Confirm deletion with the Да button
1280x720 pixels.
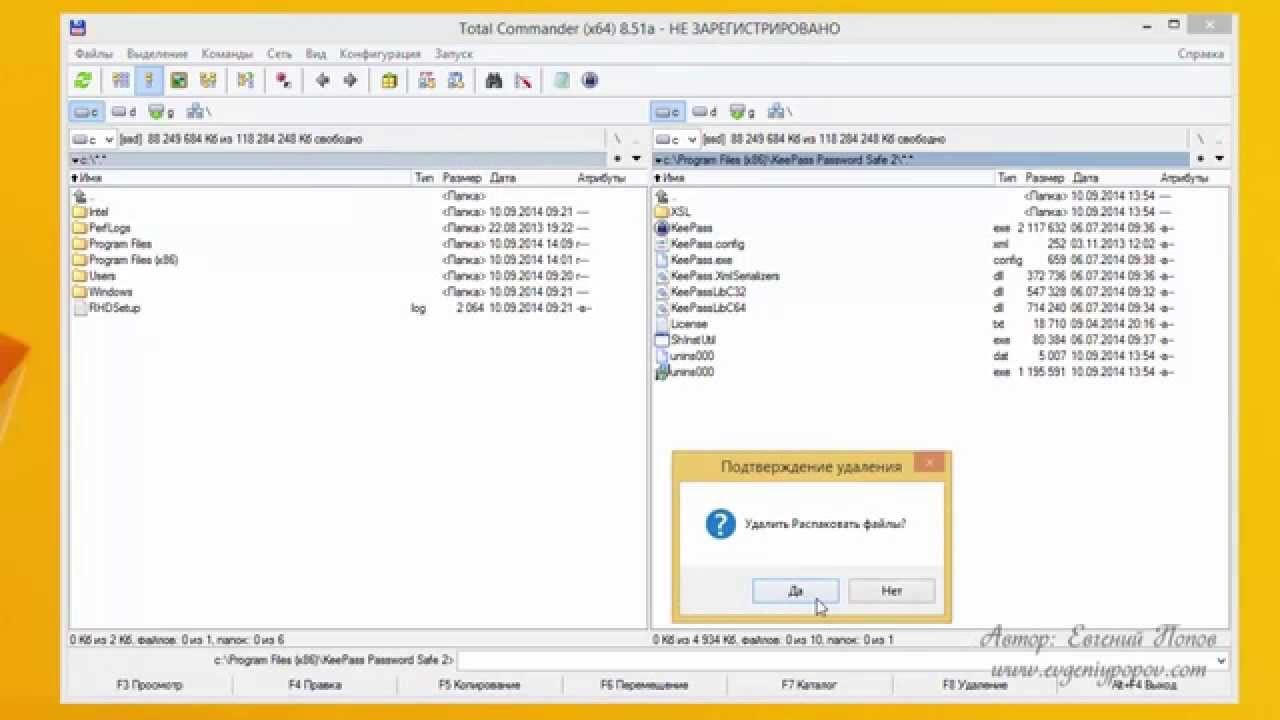[795, 591]
